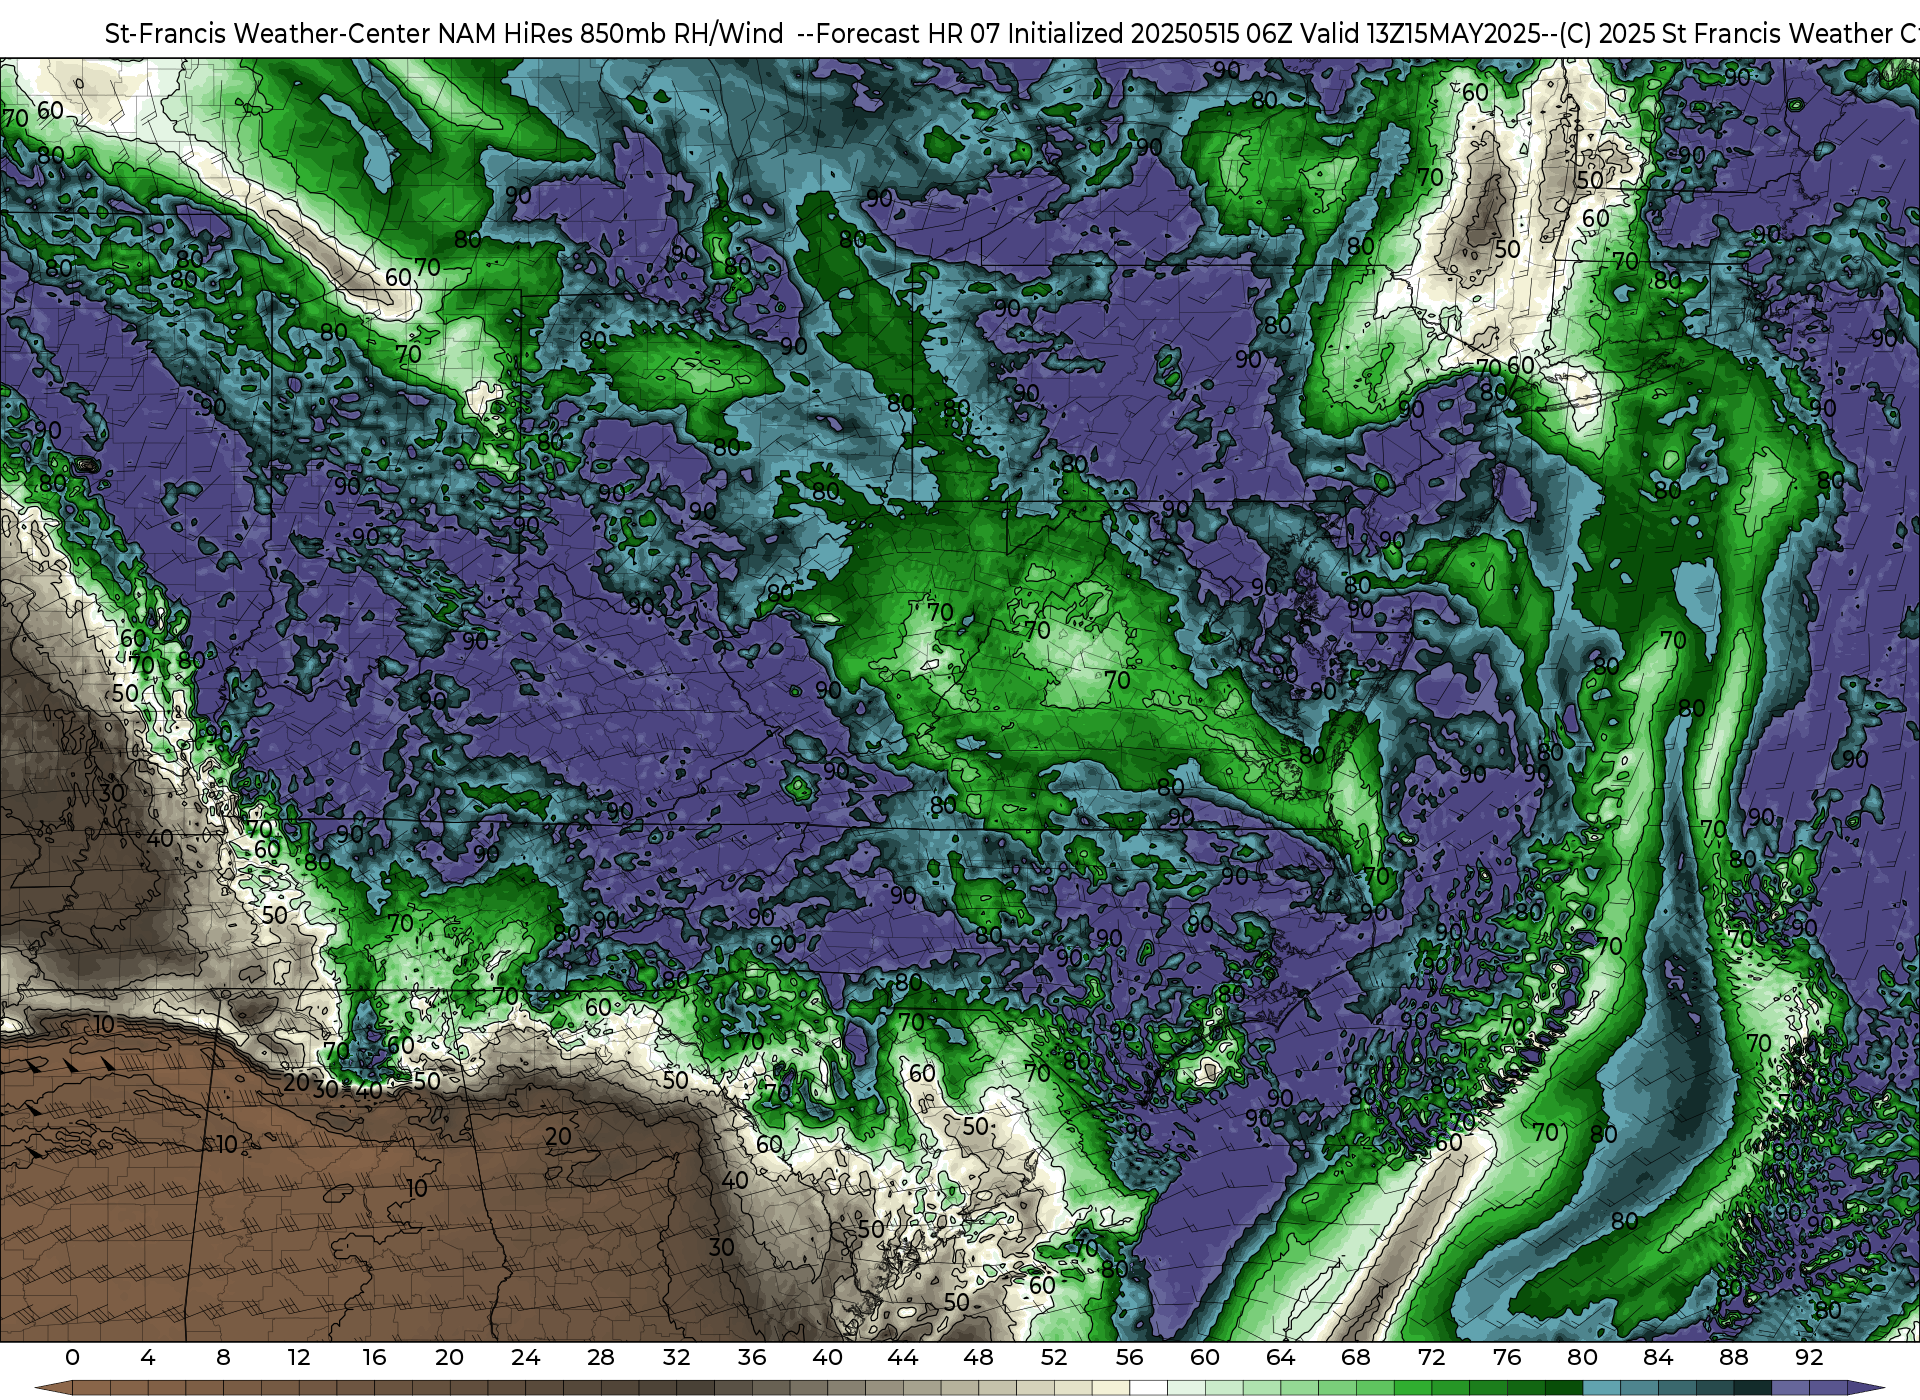This screenshot has width=1920, height=1400.
Task: Click the '24' colorbar tick label
Action: coord(525,1357)
